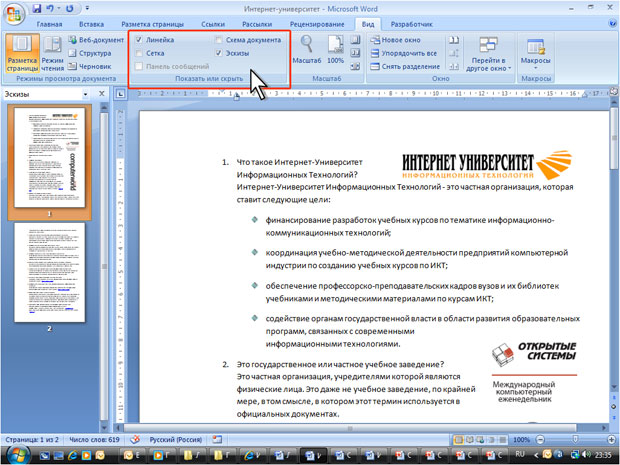Launch Internet Explorer from quick launch
620x465 pixels.
tap(72, 456)
